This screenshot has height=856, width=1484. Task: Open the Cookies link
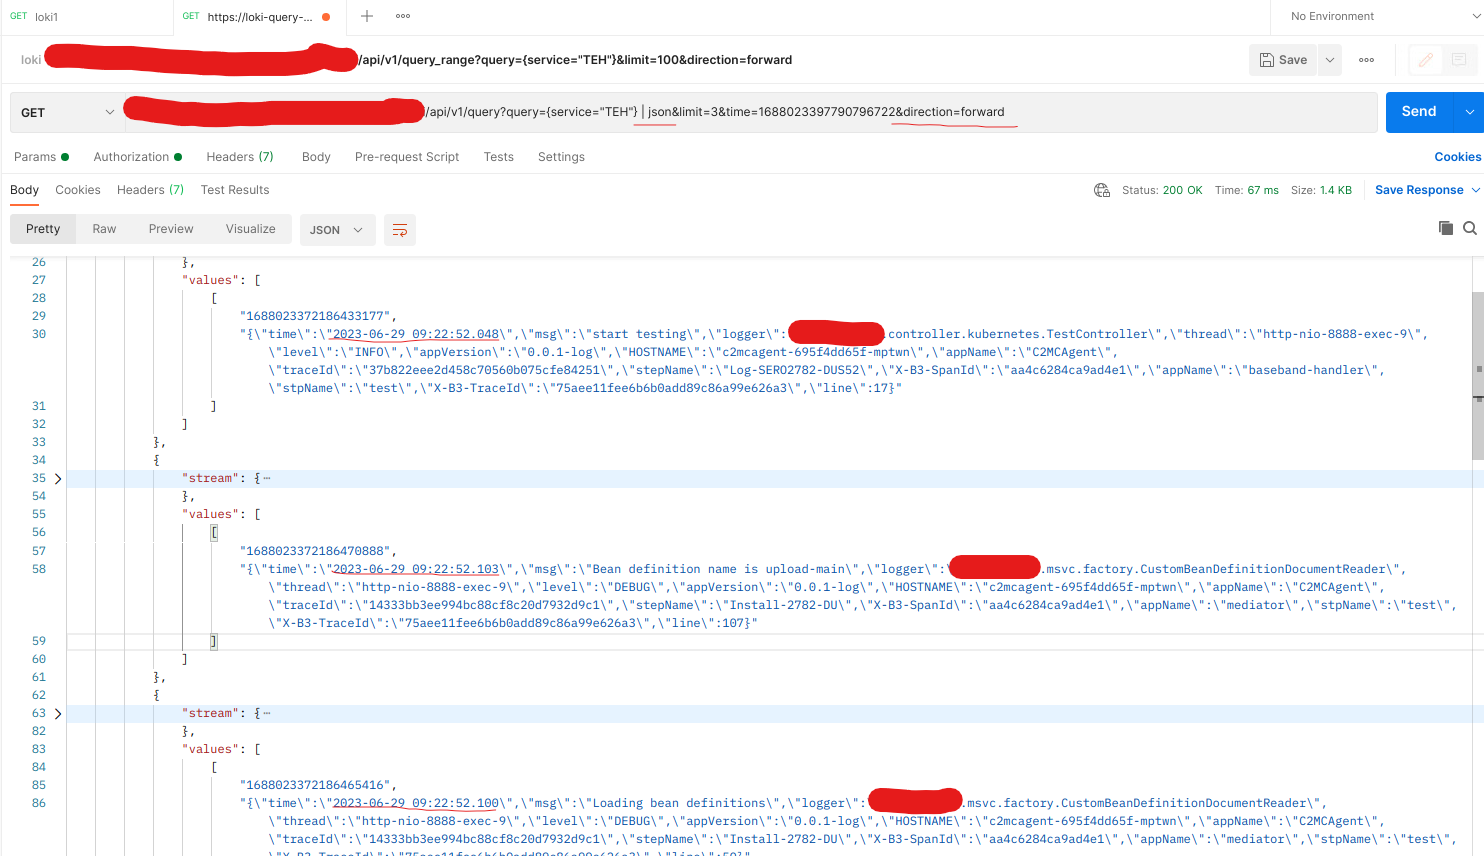pos(1456,156)
